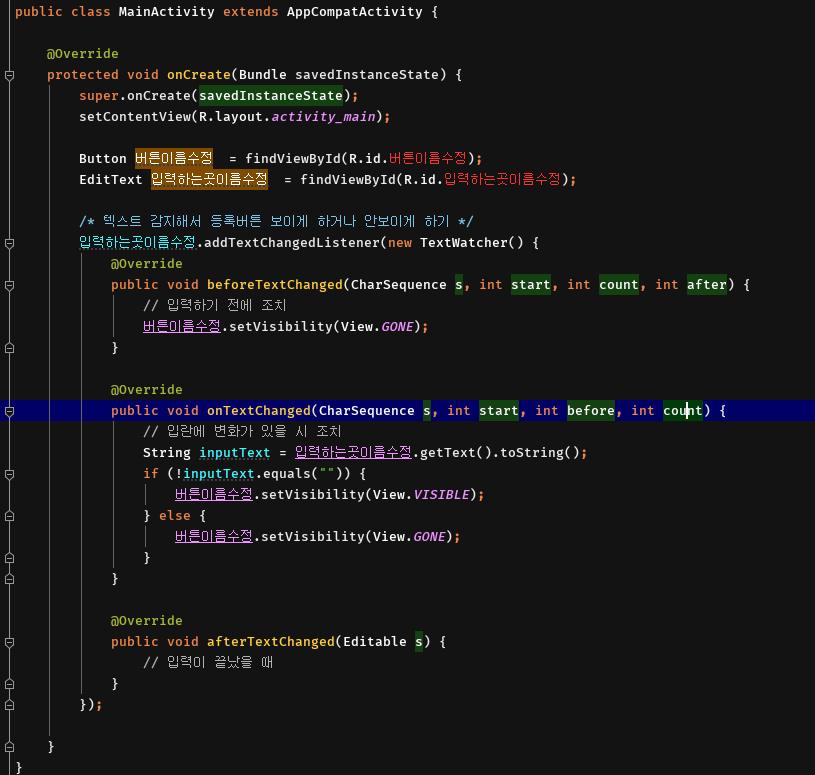The width and height of the screenshot is (815, 775).
Task: Click comment 입력하기 전에 조치
Action: pyautogui.click(x=215, y=305)
